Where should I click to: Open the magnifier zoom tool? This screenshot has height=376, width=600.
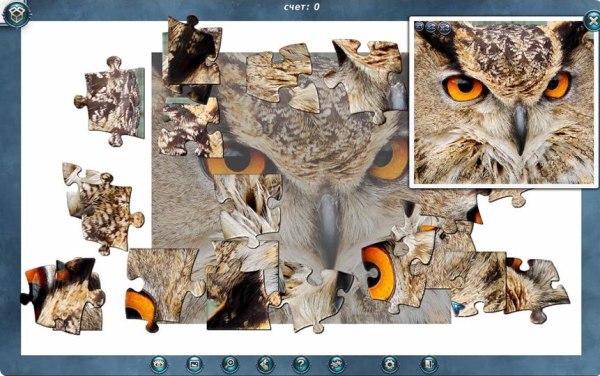click(x=230, y=364)
